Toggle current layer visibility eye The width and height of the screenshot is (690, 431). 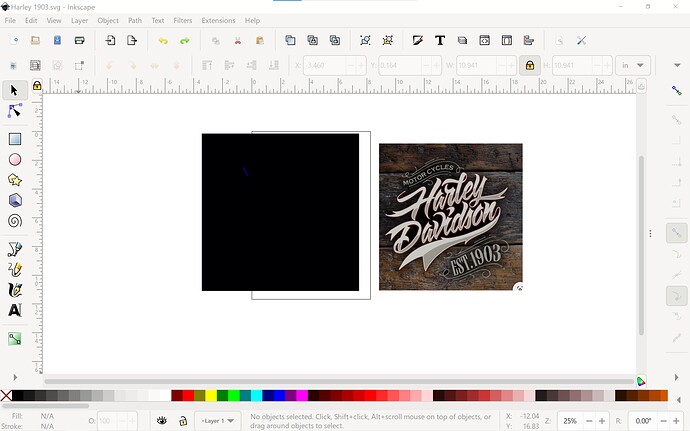[161, 420]
